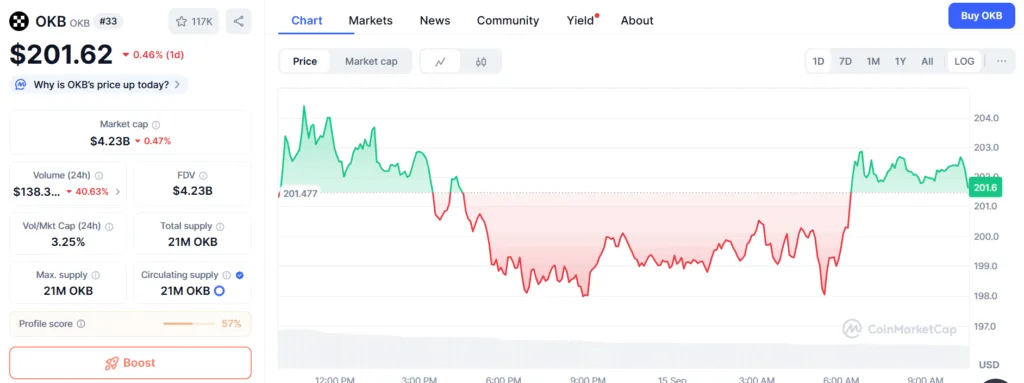This screenshot has height=383, width=1024.
Task: Click the Profile score progress bar
Action: [189, 324]
